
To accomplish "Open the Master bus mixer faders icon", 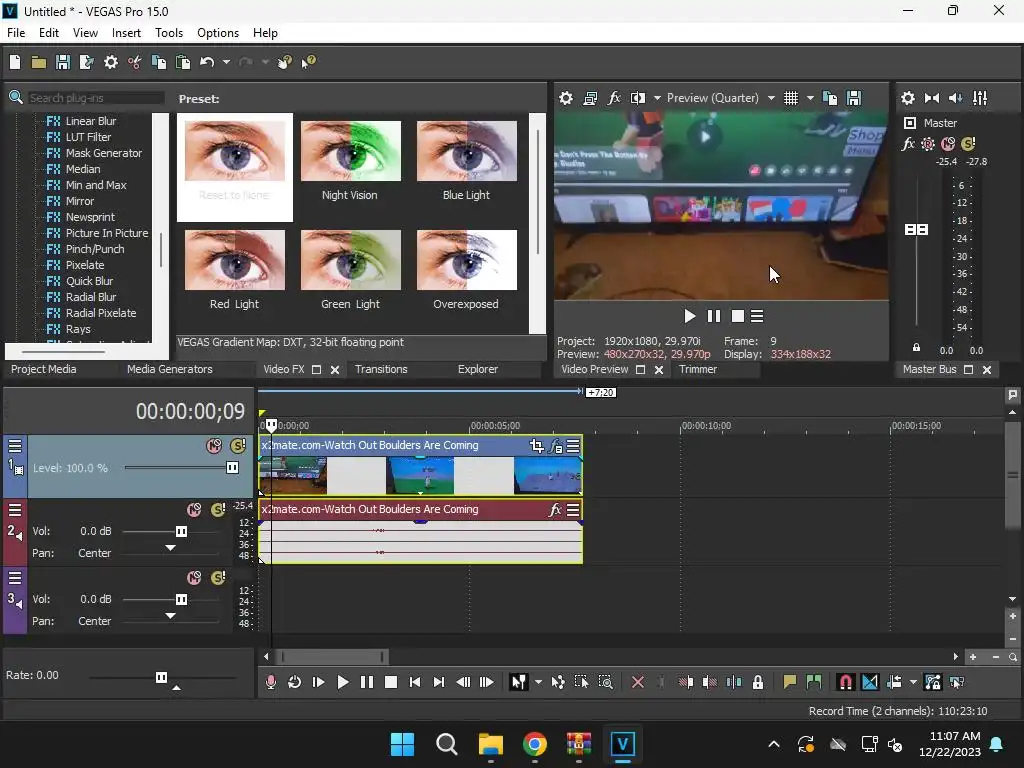I will (x=980, y=98).
